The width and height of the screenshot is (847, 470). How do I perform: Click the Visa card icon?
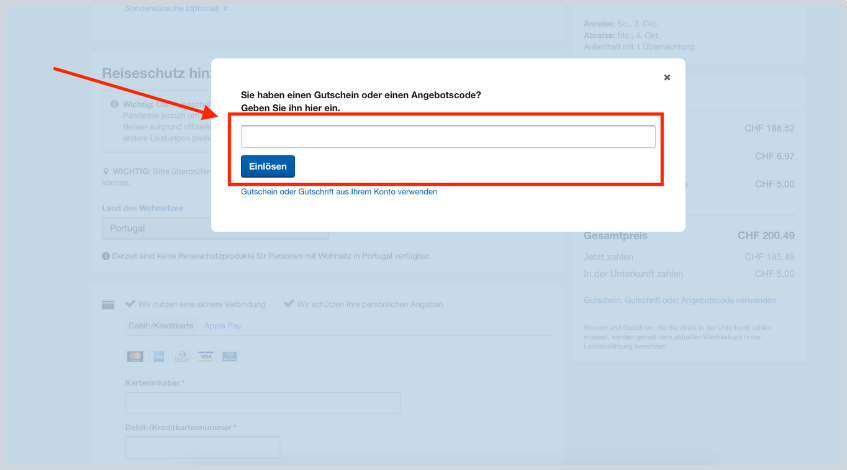pyautogui.click(x=206, y=356)
